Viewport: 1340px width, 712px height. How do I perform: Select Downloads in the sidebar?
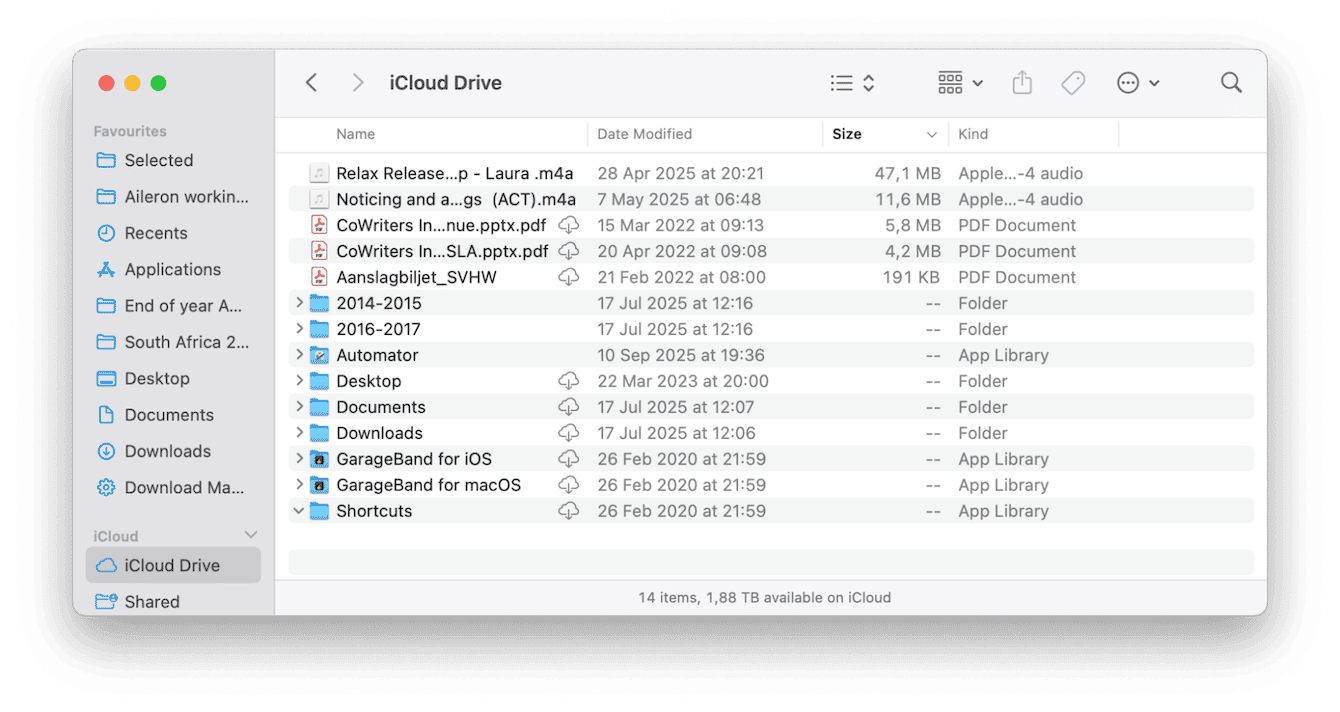pyautogui.click(x=164, y=451)
